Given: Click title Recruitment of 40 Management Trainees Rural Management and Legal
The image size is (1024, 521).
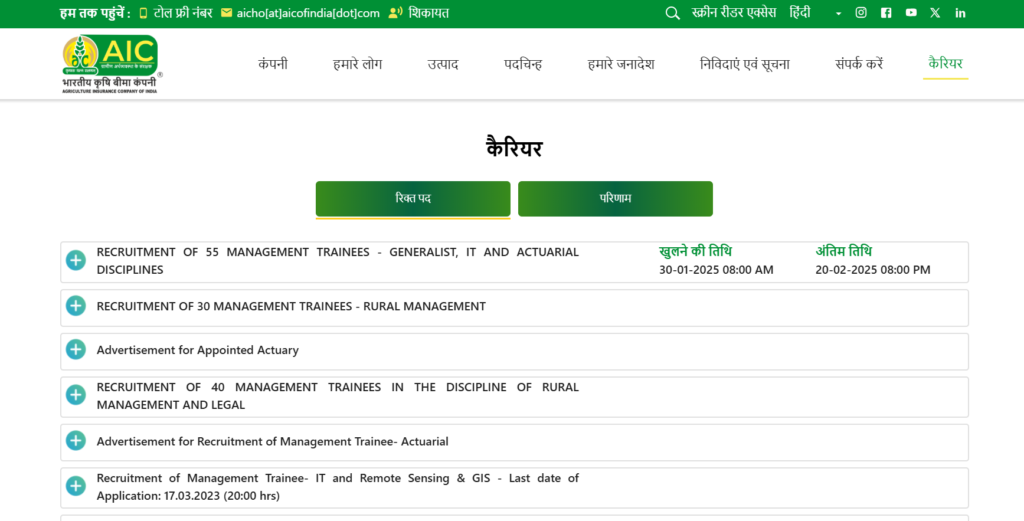Looking at the screenshot, I should pyautogui.click(x=338, y=396).
